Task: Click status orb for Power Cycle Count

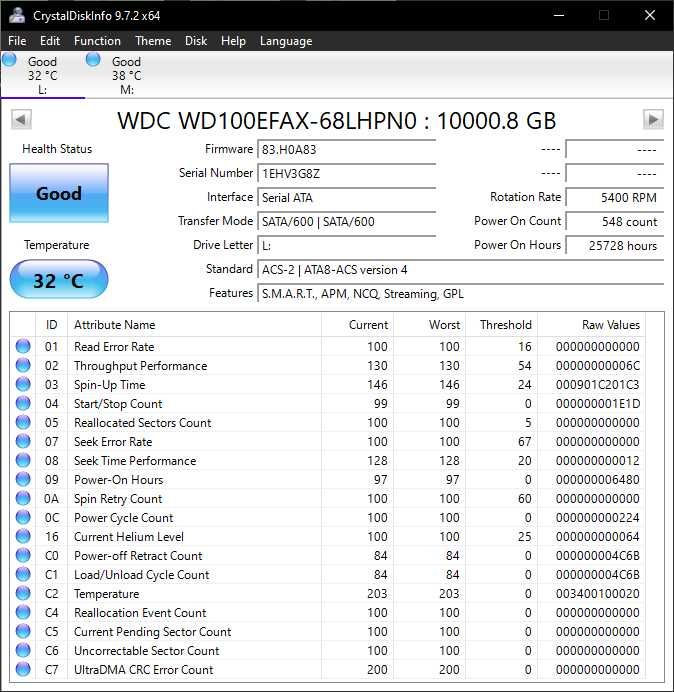Action: pos(23,517)
